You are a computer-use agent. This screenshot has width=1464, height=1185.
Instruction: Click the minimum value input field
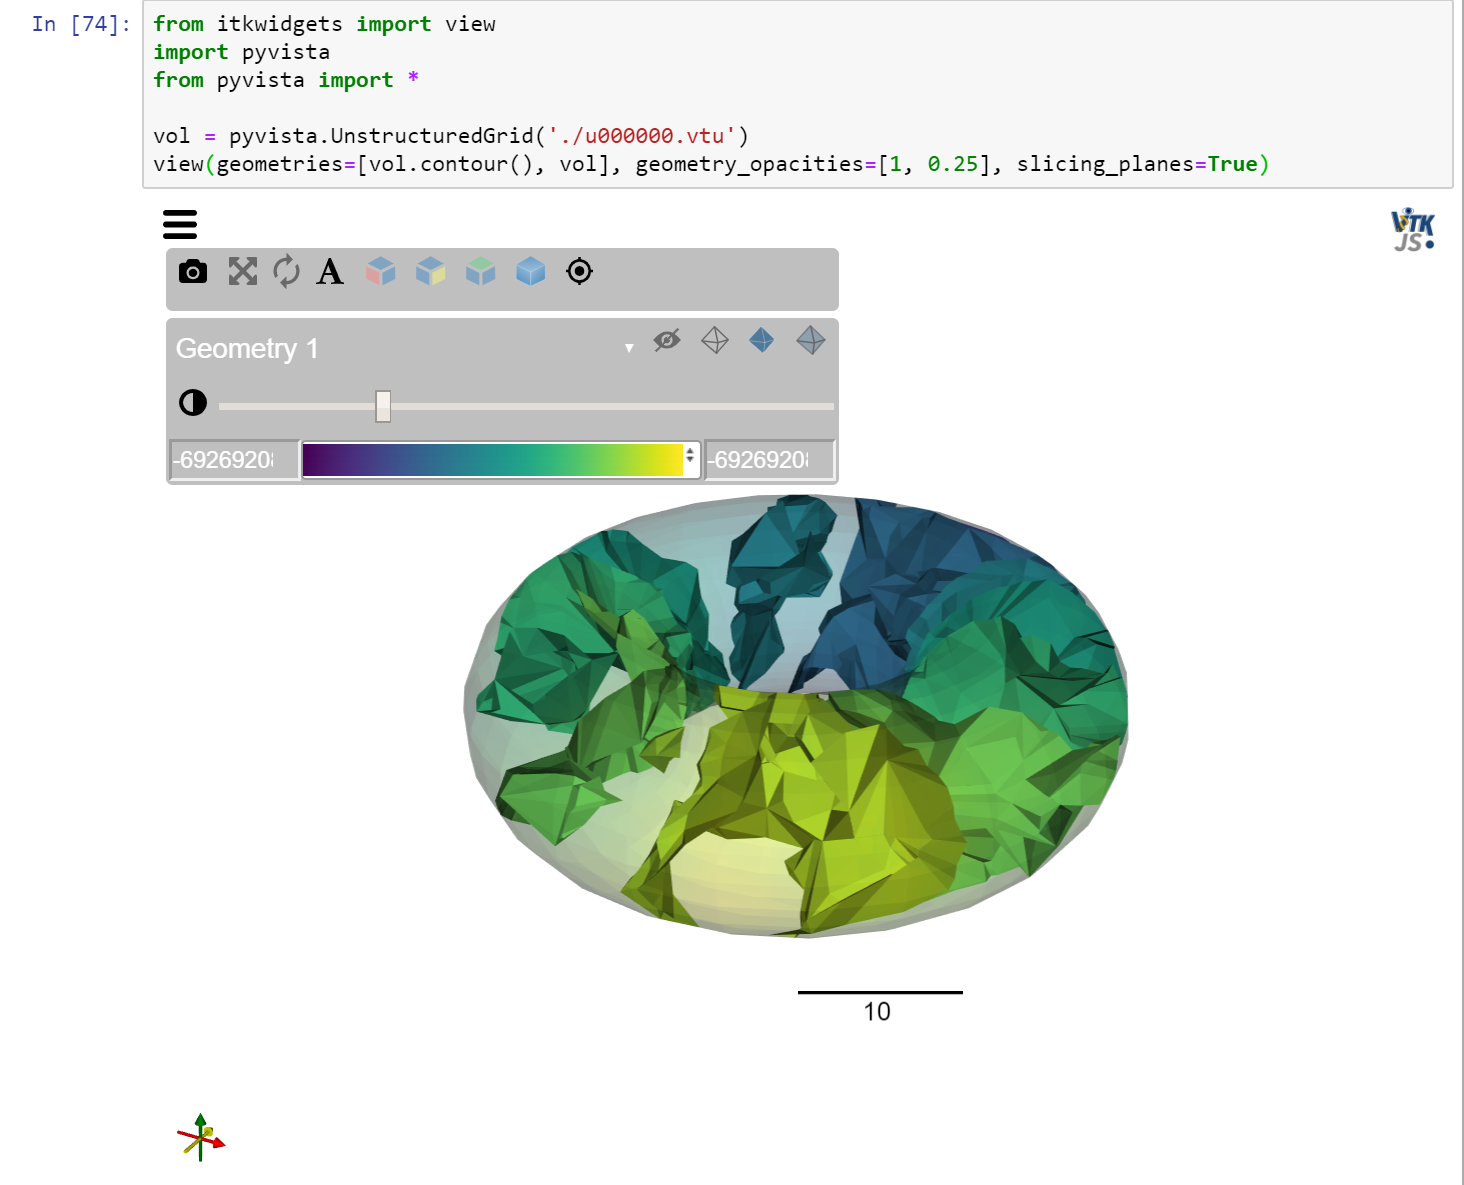233,460
